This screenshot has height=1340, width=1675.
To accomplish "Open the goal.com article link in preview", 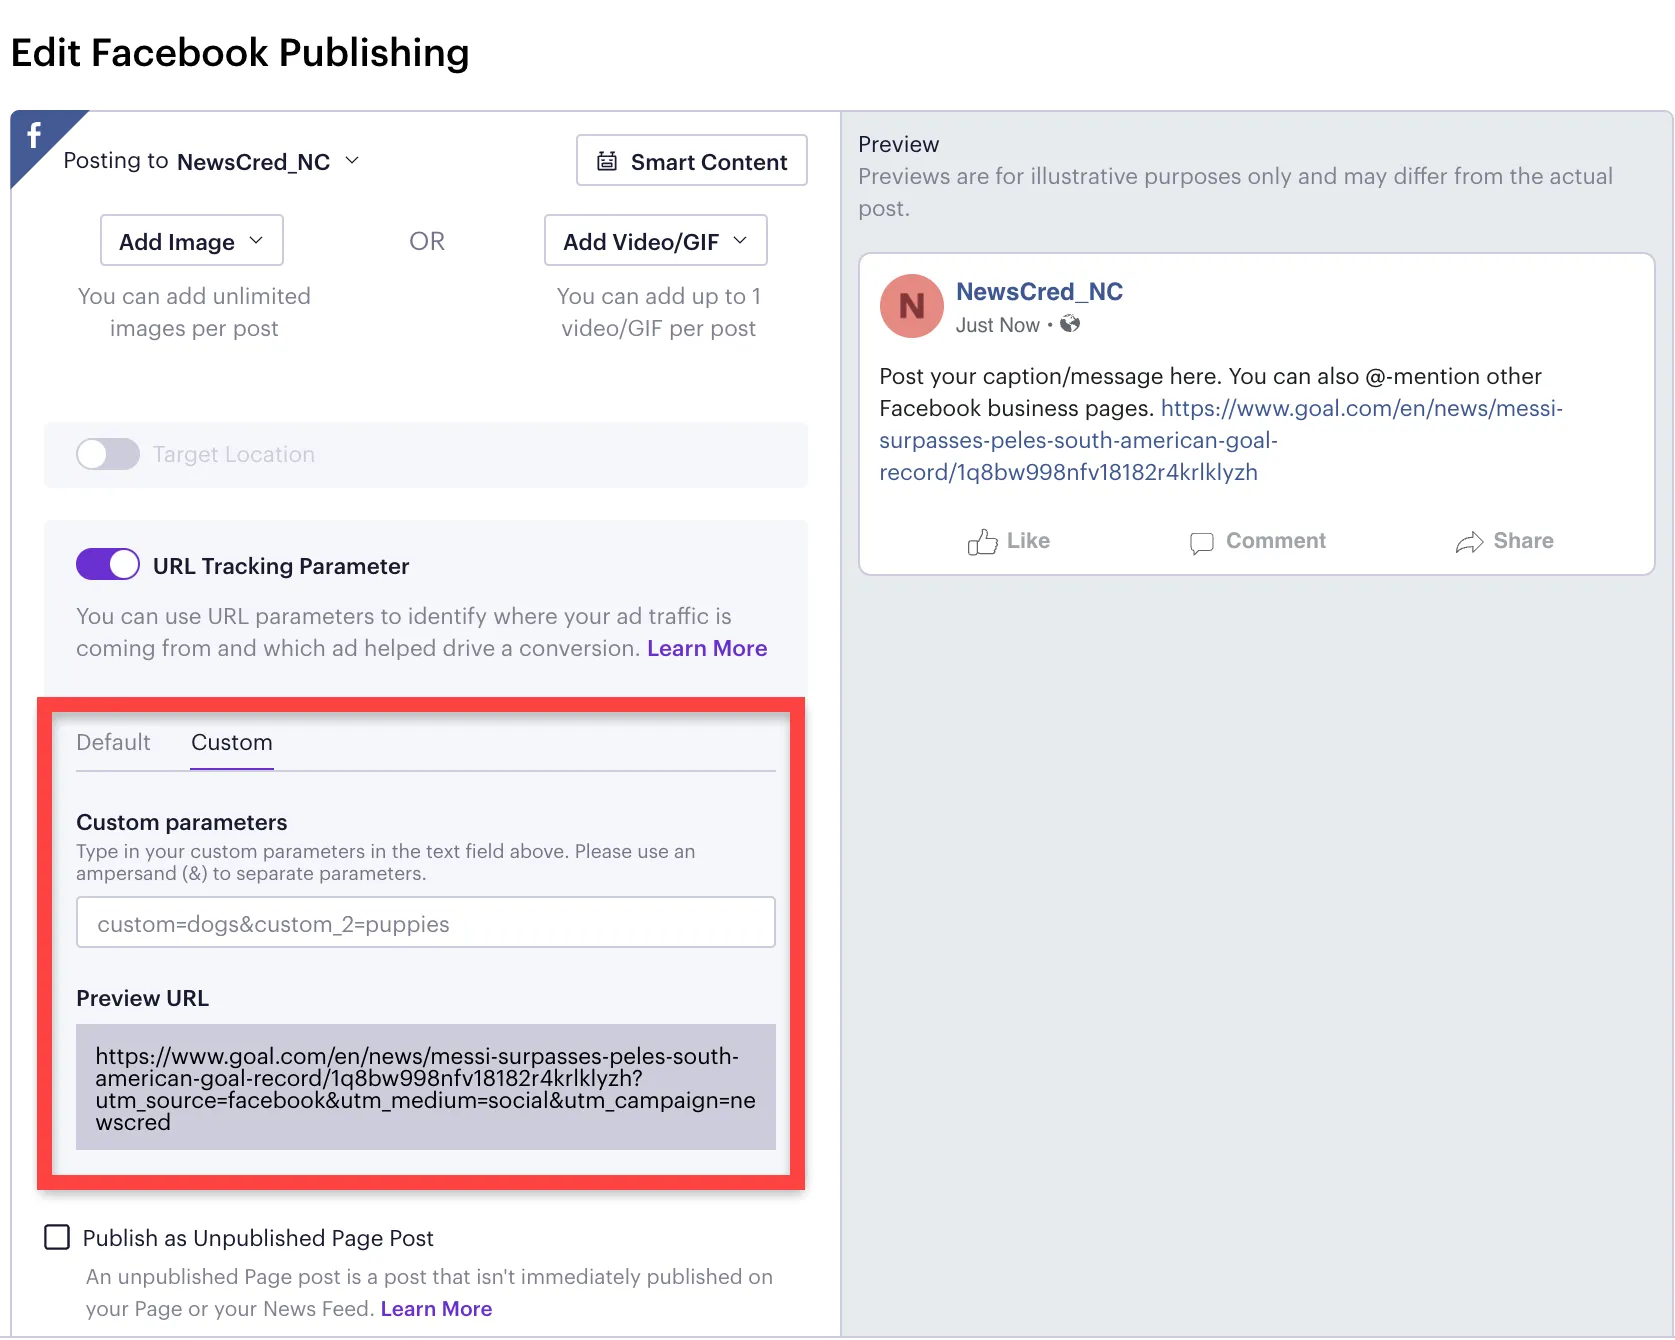I will point(1221,440).
